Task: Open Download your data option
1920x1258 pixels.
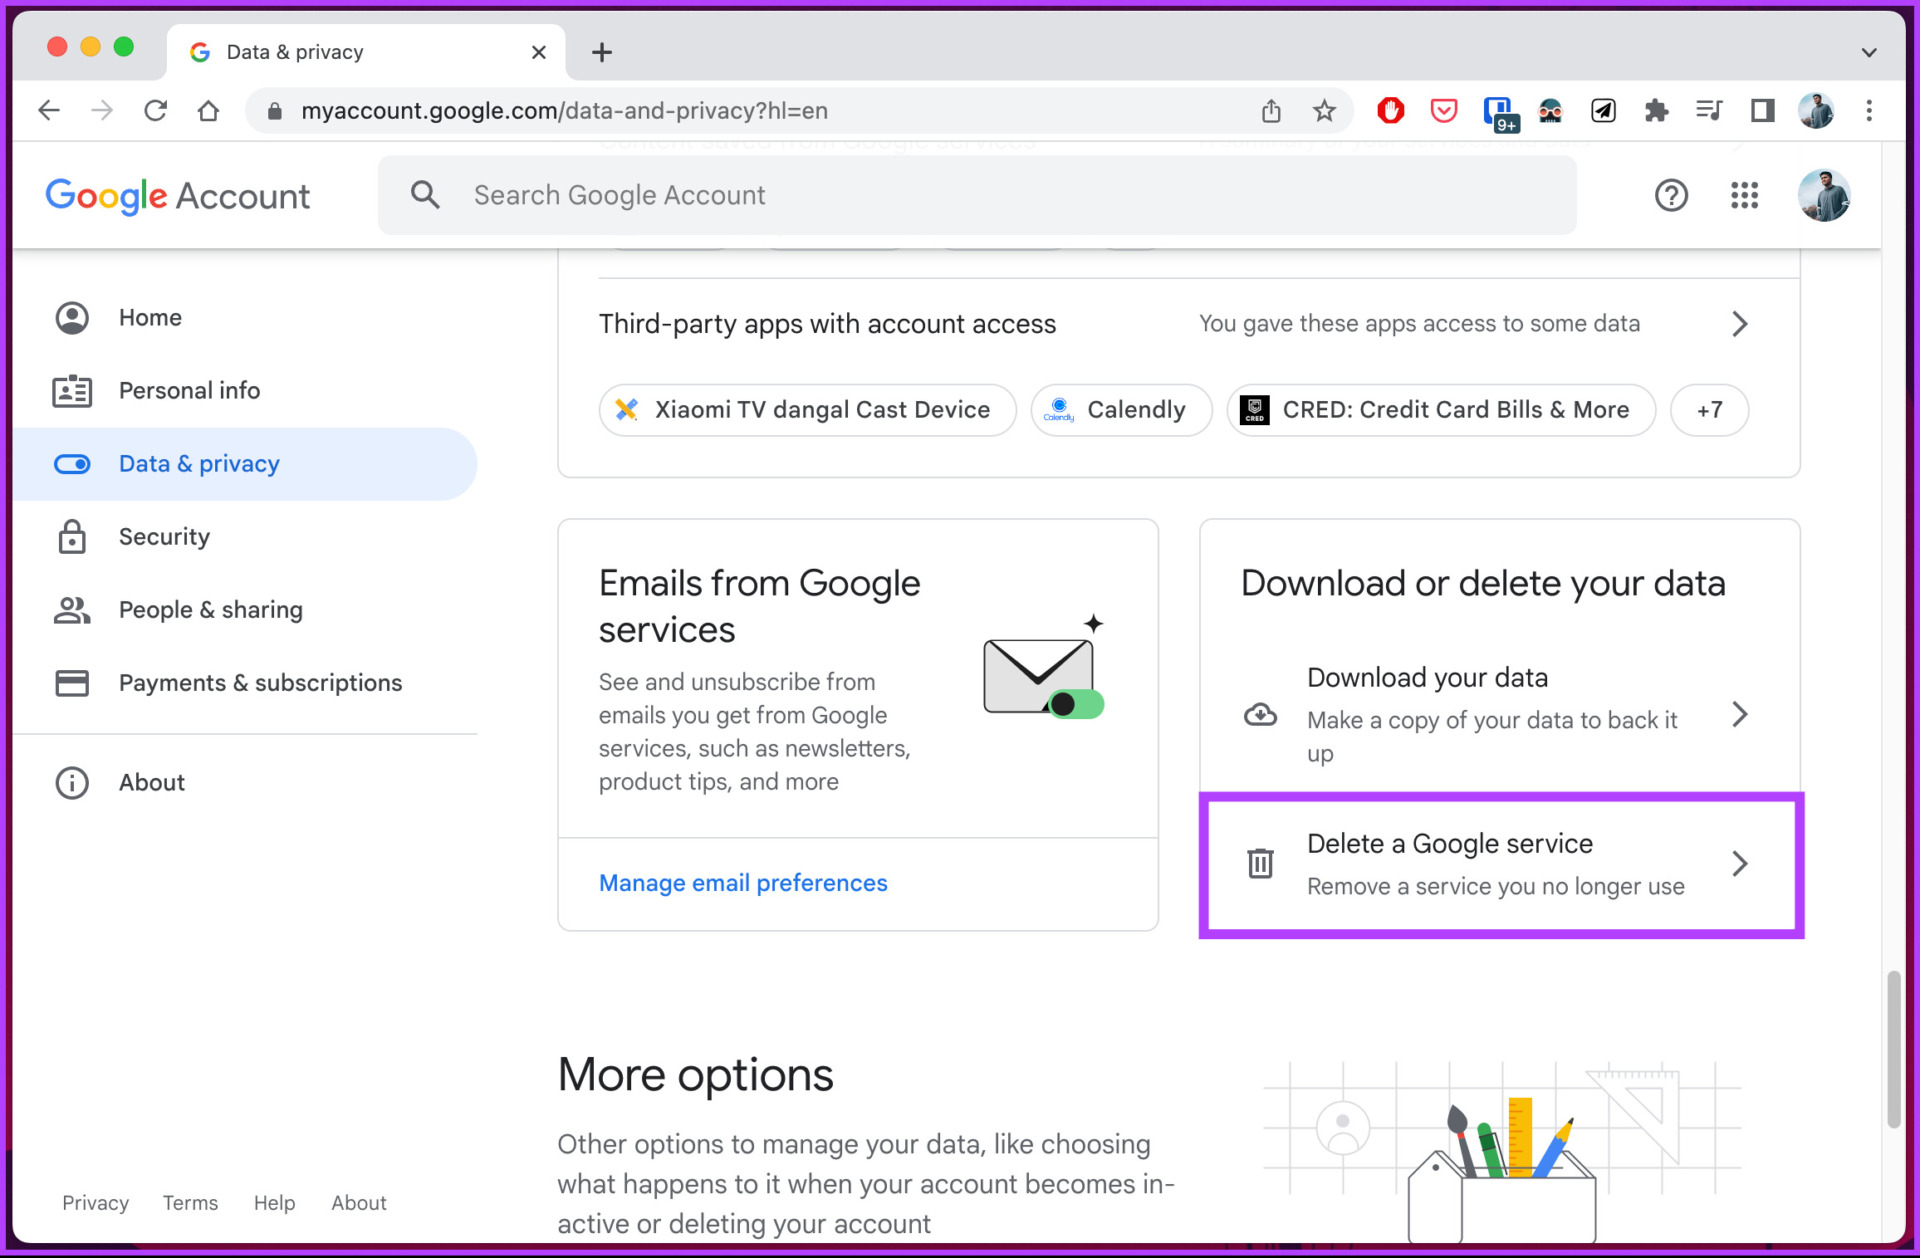Action: [x=1500, y=714]
